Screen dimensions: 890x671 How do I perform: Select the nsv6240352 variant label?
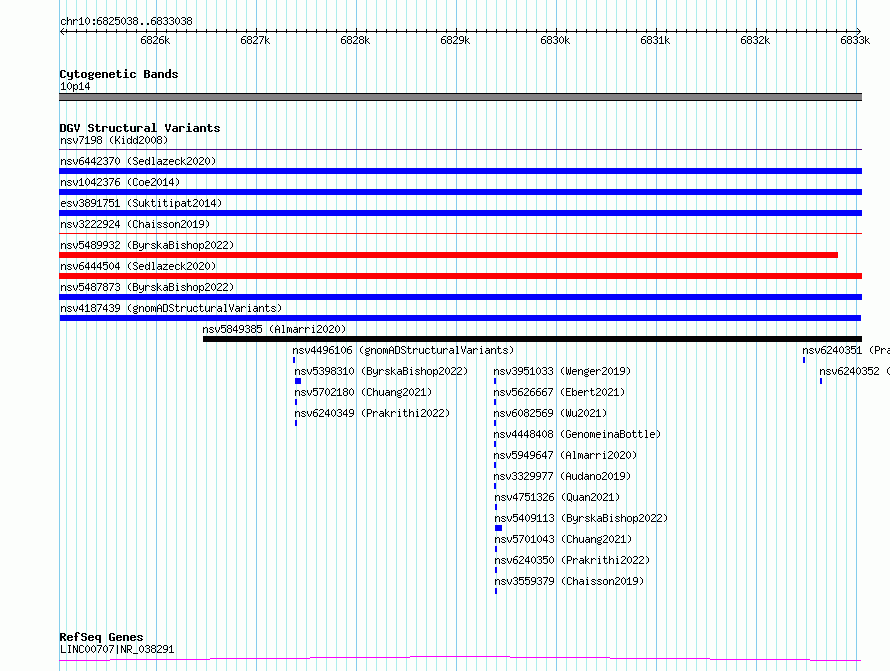pos(854,371)
